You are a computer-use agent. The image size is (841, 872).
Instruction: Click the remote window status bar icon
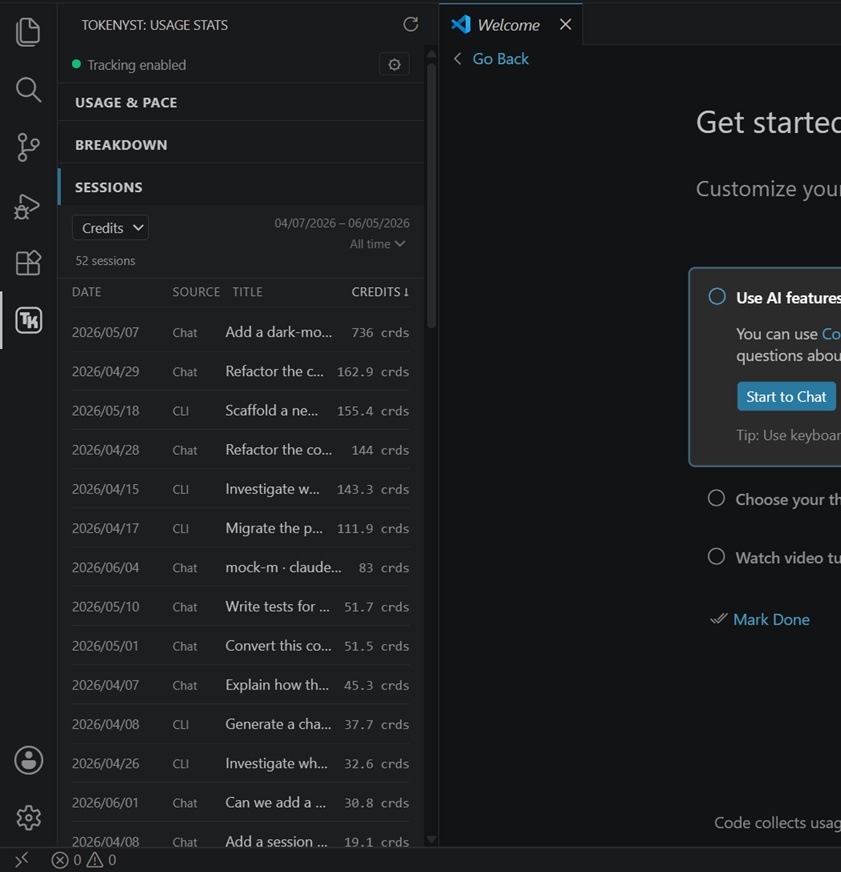(21, 860)
